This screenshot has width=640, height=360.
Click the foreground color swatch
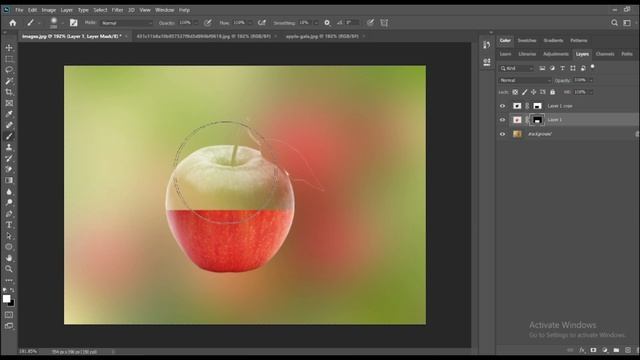(x=6, y=298)
